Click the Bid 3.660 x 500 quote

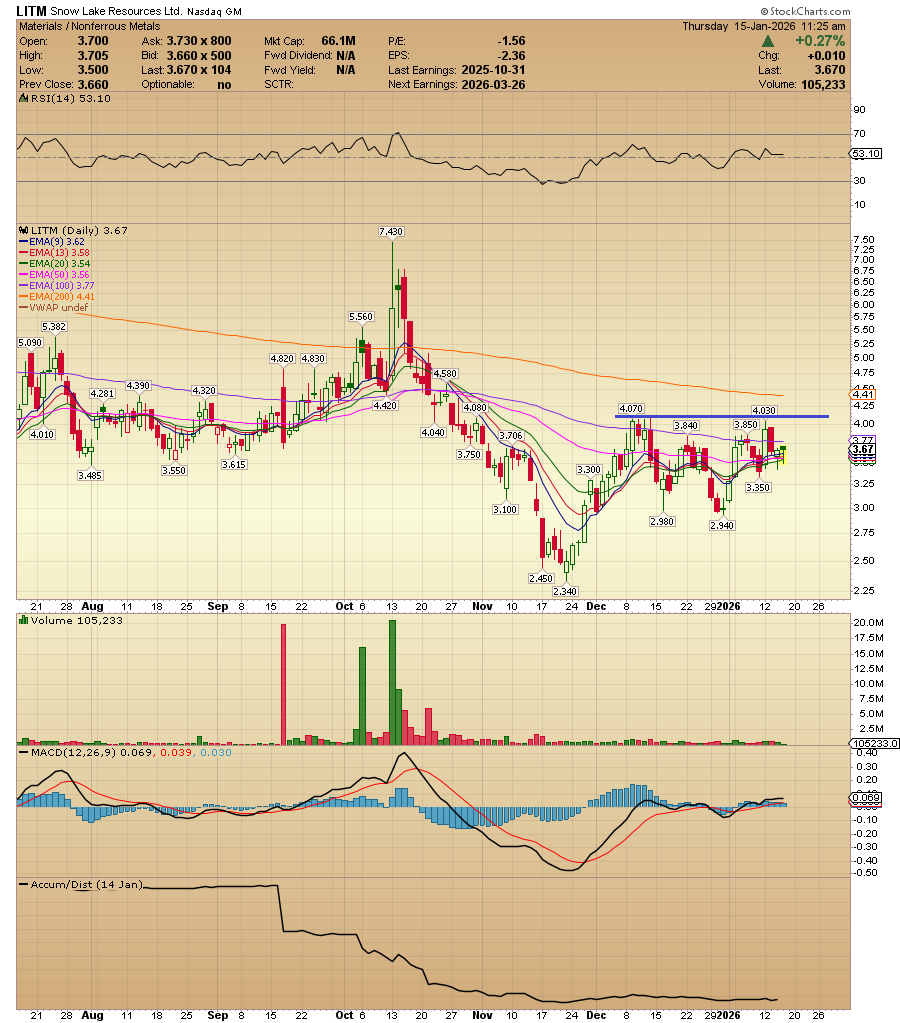[x=199, y=56]
